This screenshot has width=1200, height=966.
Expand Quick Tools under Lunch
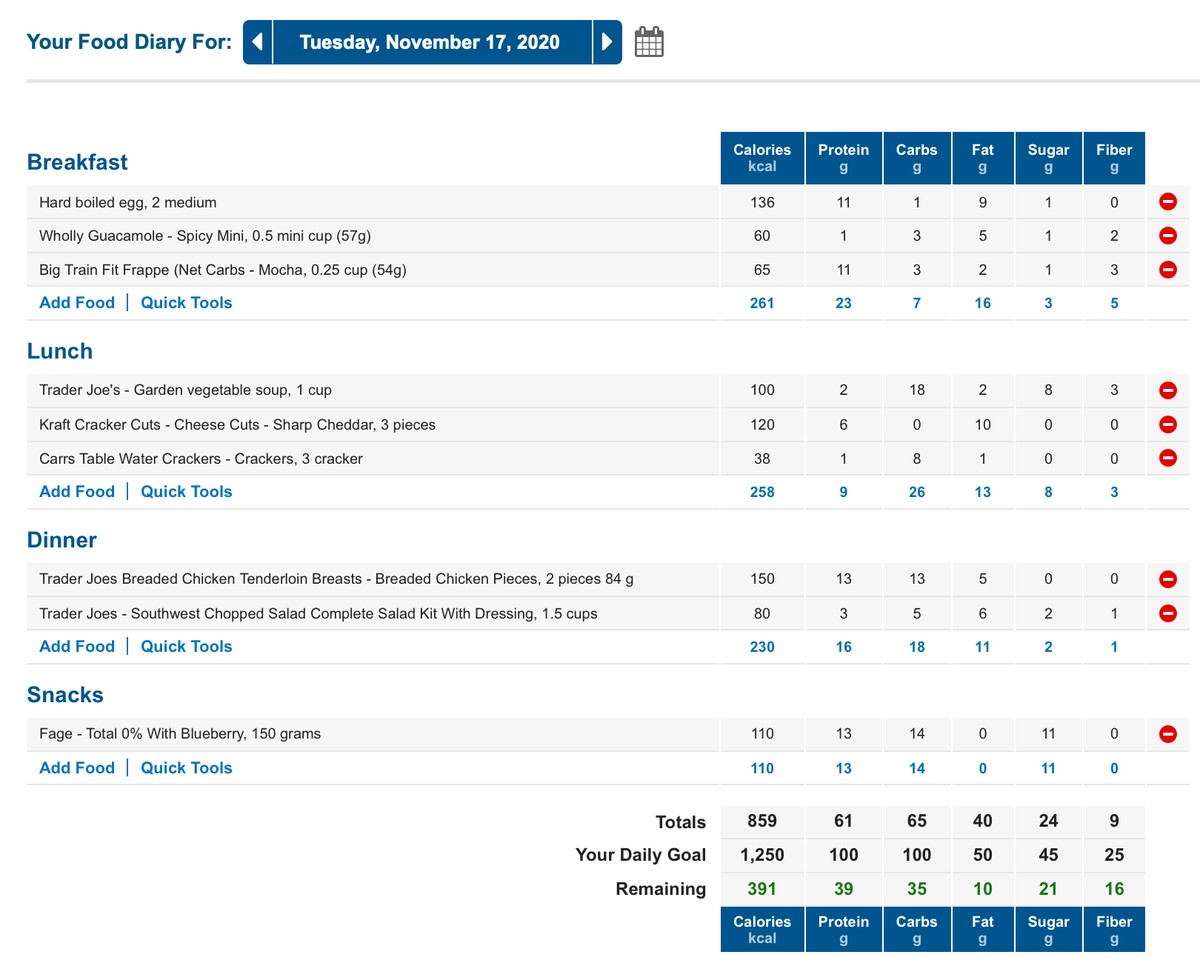[x=186, y=492]
